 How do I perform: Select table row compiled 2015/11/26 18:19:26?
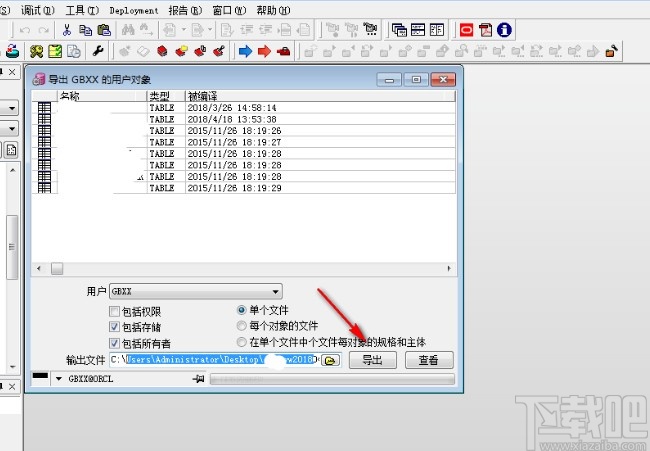coord(244,131)
